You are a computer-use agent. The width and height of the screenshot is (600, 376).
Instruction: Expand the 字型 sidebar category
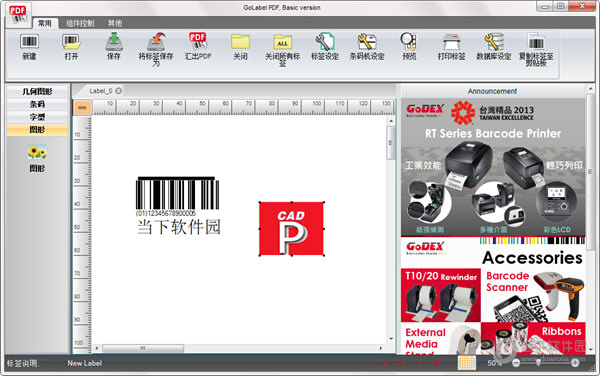tap(37, 117)
